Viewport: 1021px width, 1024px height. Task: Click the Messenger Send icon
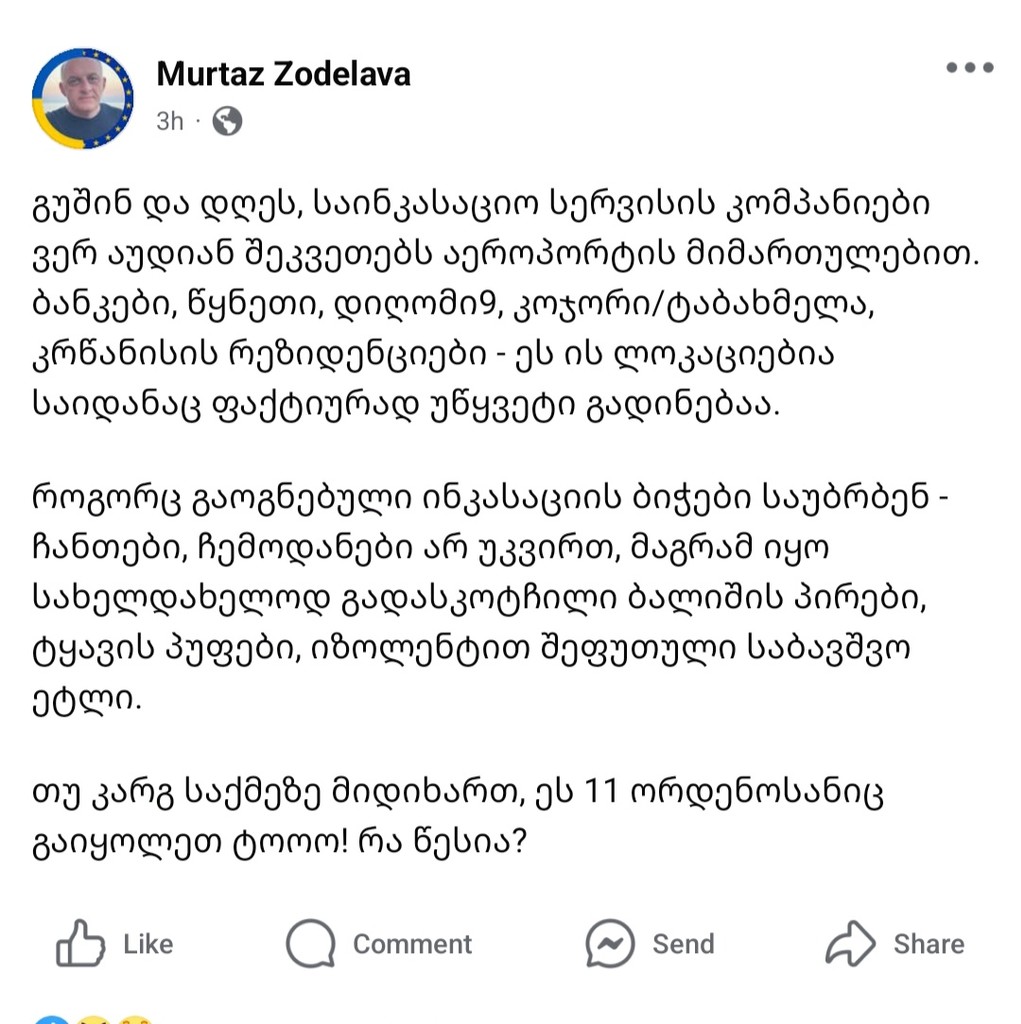pyautogui.click(x=610, y=943)
